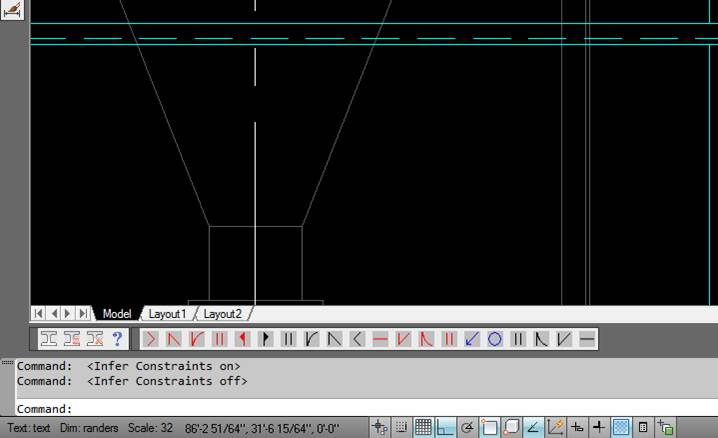Click the red N-shaped line icon
This screenshot has height=438, width=718.
pyautogui.click(x=174, y=339)
